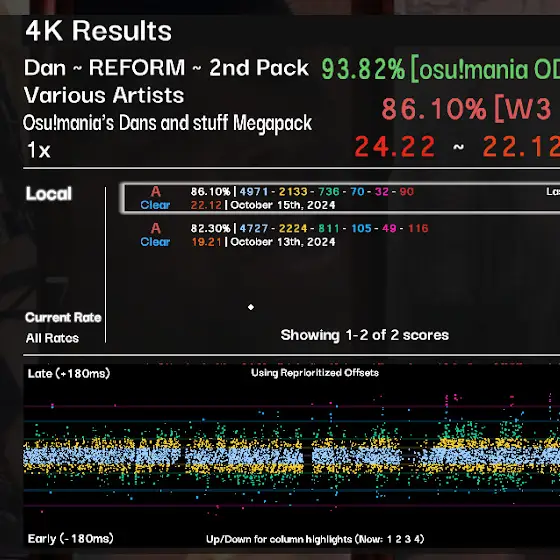Click the 90 miss count in the top score

click(x=407, y=192)
